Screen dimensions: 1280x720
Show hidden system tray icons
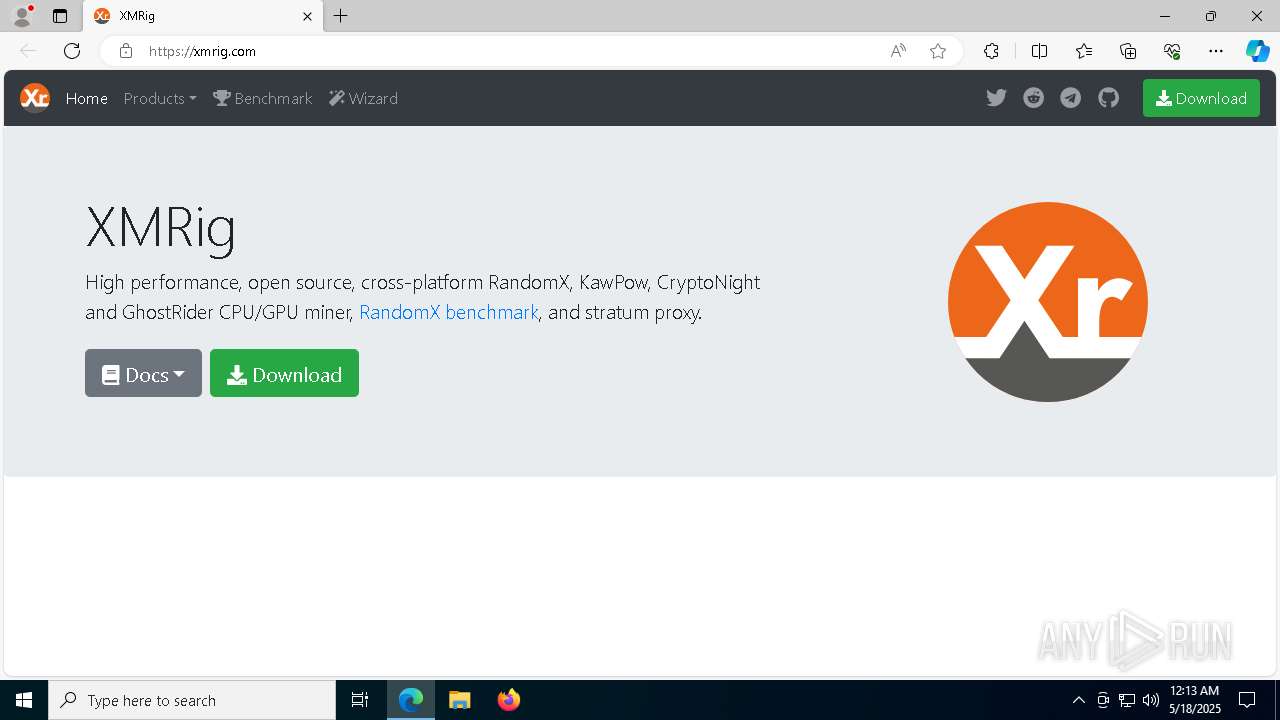(x=1078, y=700)
